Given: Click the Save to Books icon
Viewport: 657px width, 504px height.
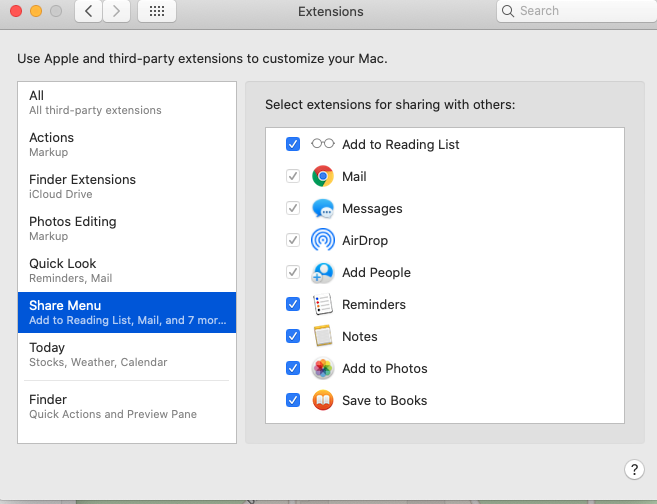Looking at the screenshot, I should [x=323, y=400].
